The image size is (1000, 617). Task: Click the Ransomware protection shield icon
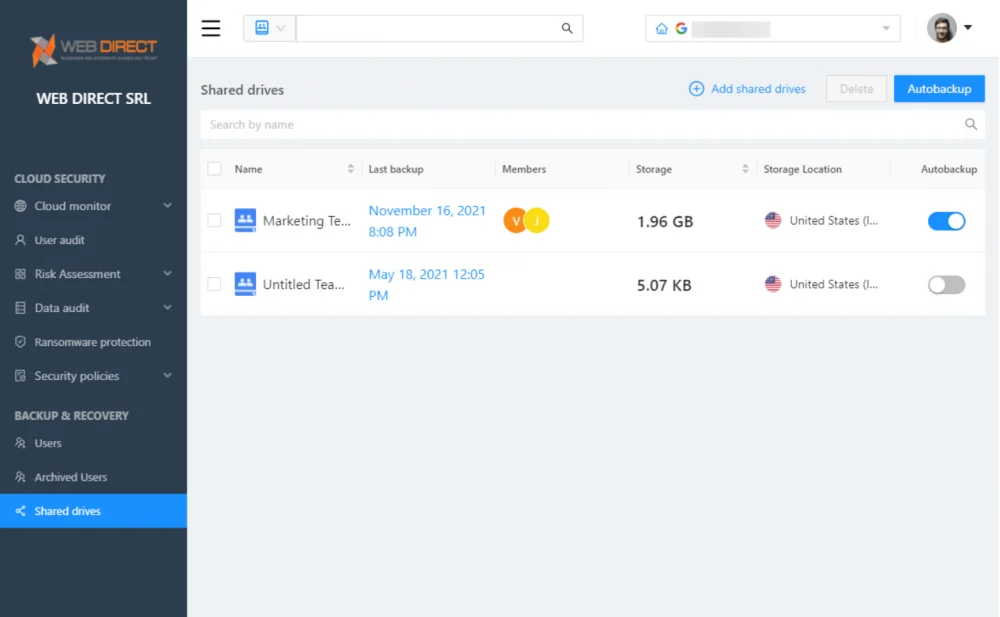(20, 342)
